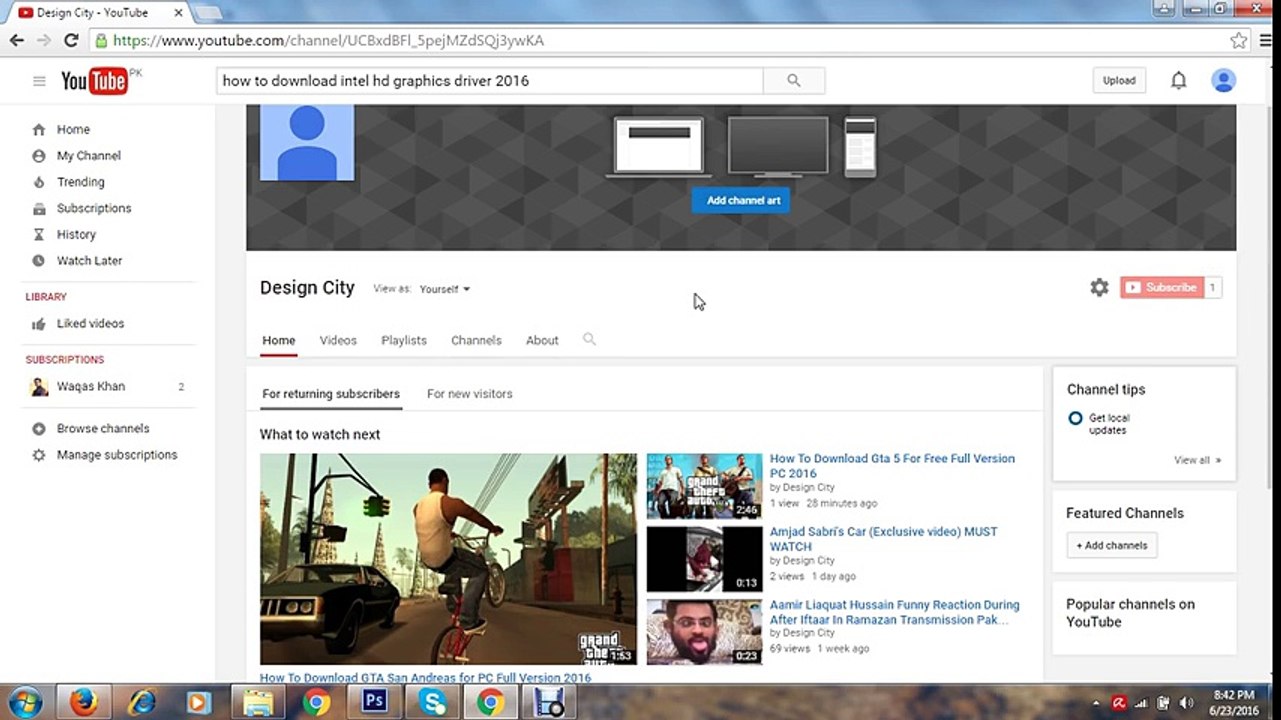
Task: Reload the page in Chrome
Action: 71,41
